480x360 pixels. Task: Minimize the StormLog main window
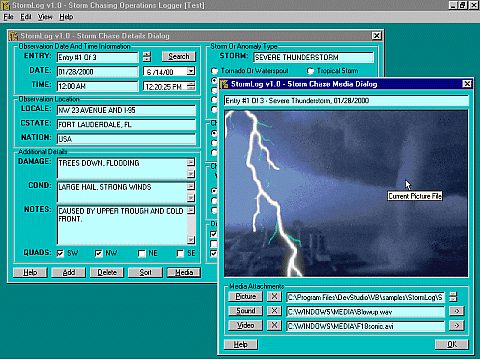click(452, 5)
